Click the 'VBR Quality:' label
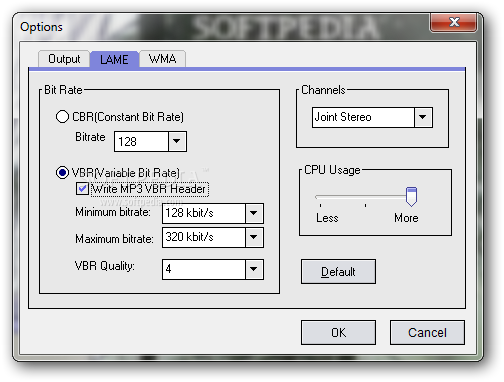Image resolution: width=504 pixels, height=382 pixels. point(105,266)
